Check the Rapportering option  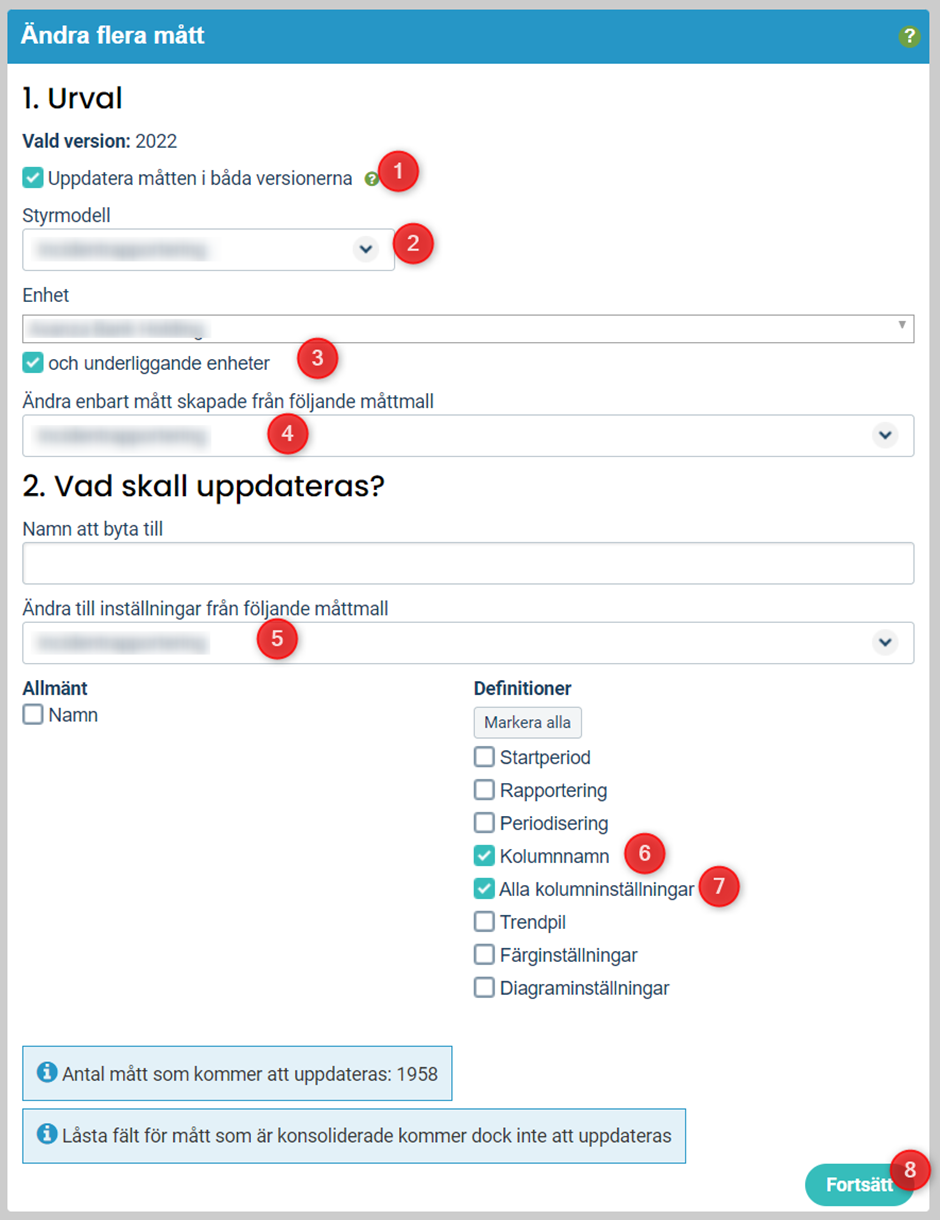pos(484,790)
